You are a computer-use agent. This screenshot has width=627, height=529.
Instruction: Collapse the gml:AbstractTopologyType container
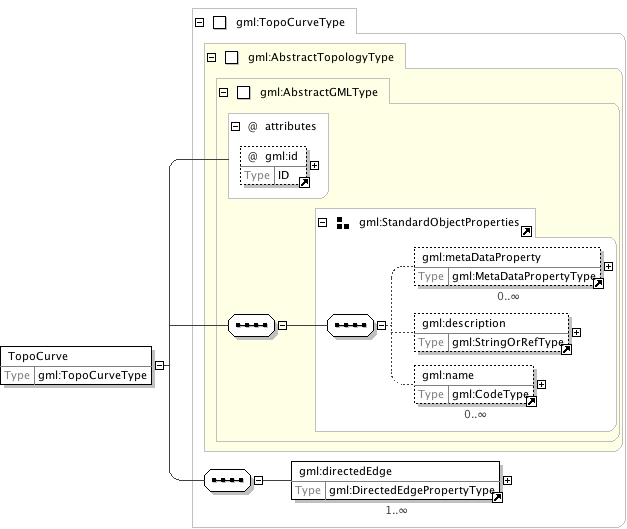[211, 58]
